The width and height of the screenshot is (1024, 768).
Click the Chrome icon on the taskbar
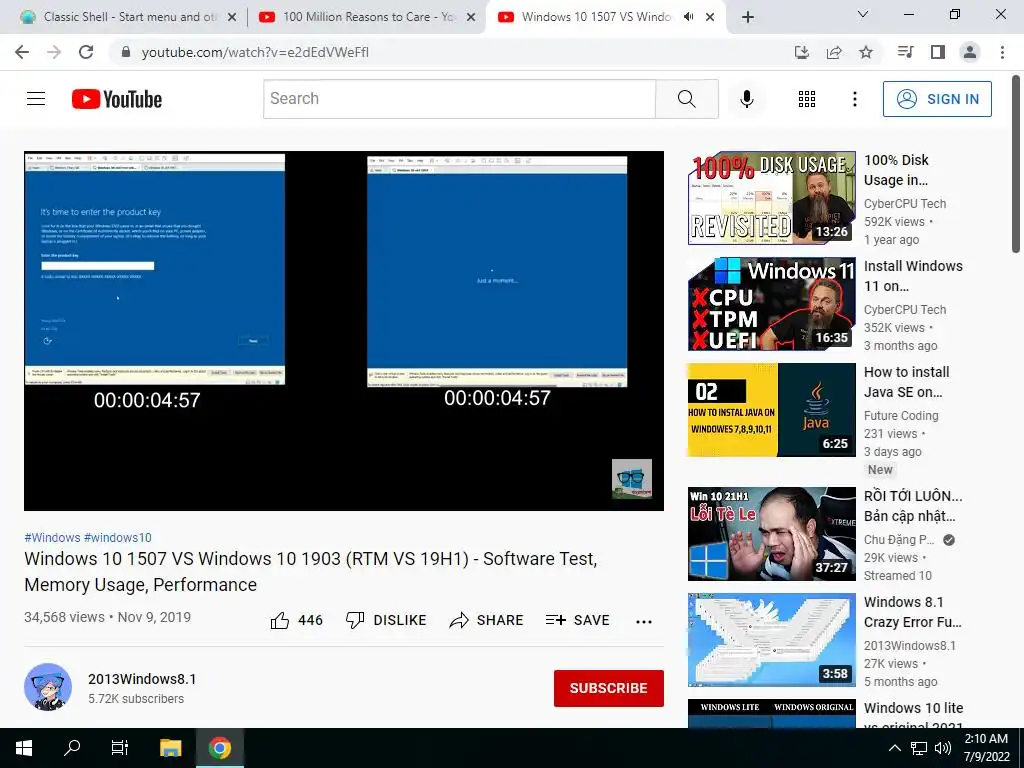pyautogui.click(x=219, y=748)
